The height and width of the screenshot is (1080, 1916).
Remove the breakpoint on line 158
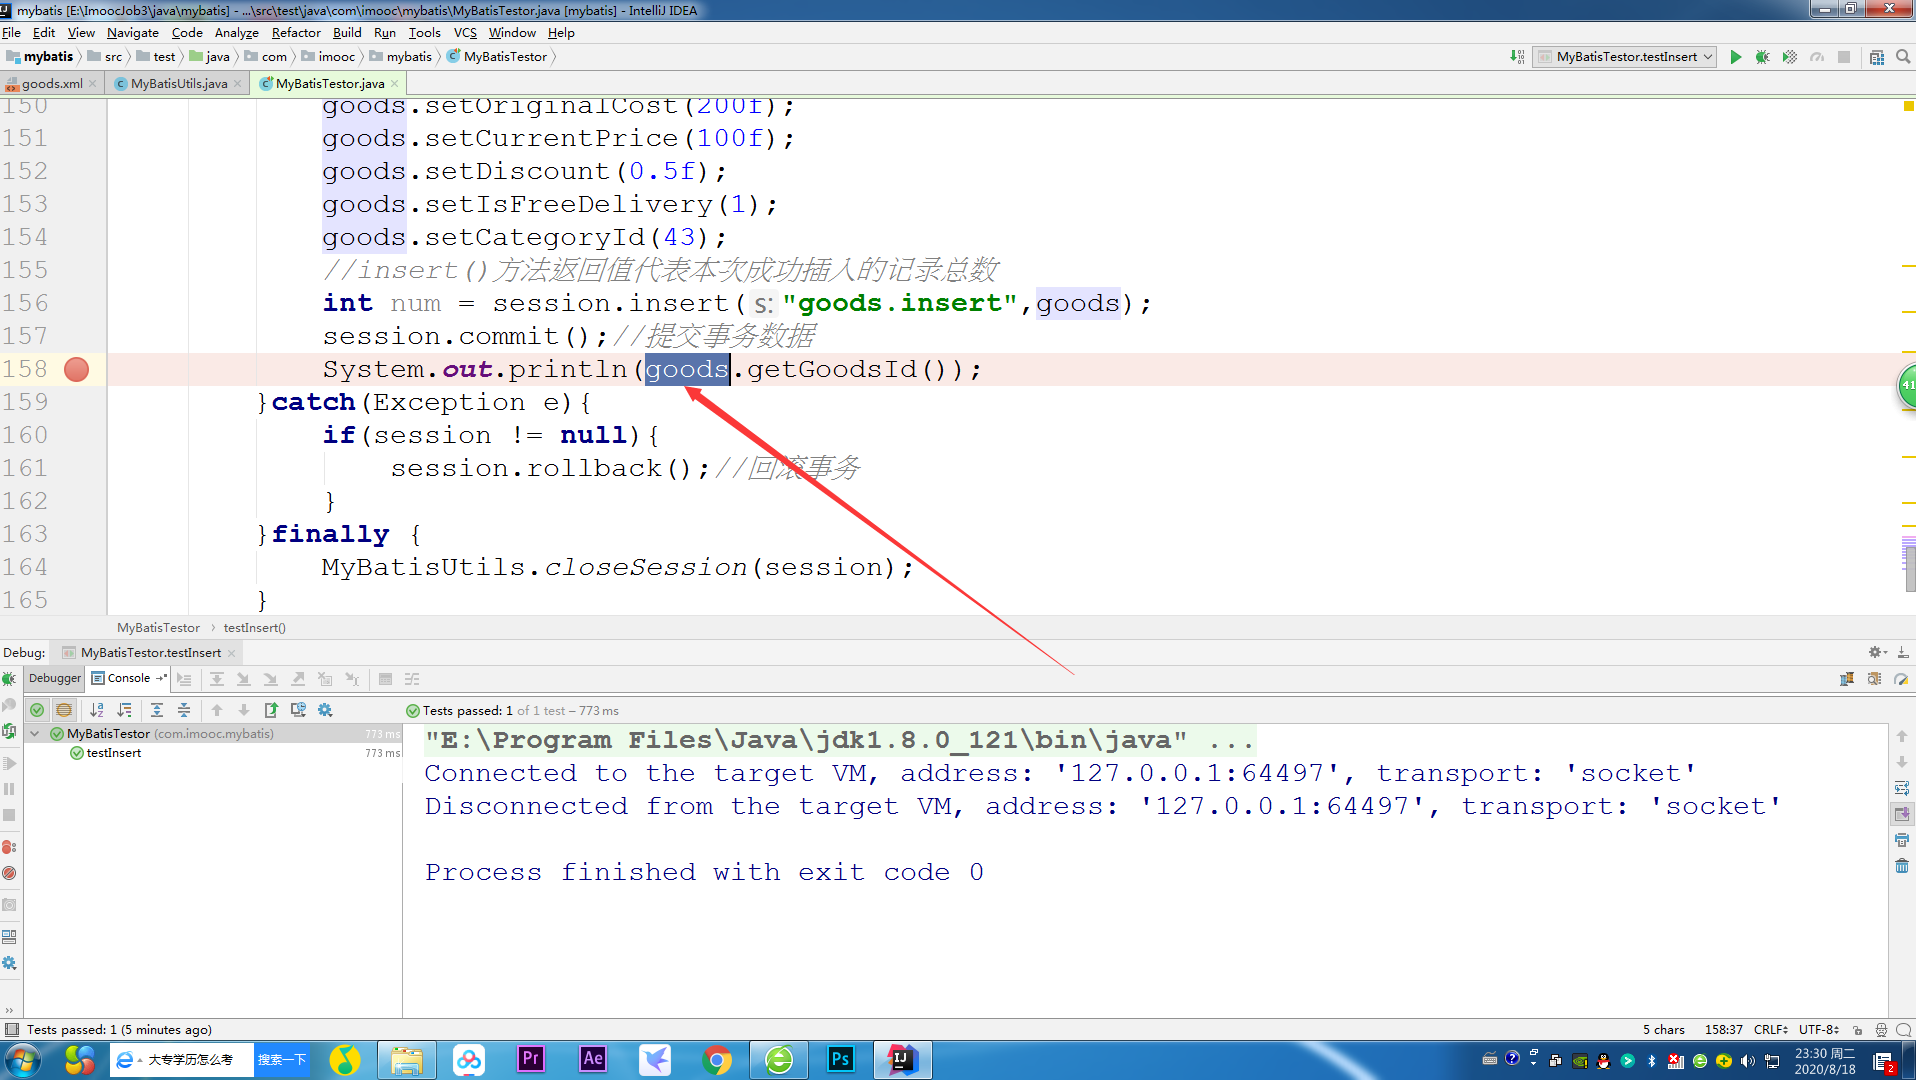76,369
